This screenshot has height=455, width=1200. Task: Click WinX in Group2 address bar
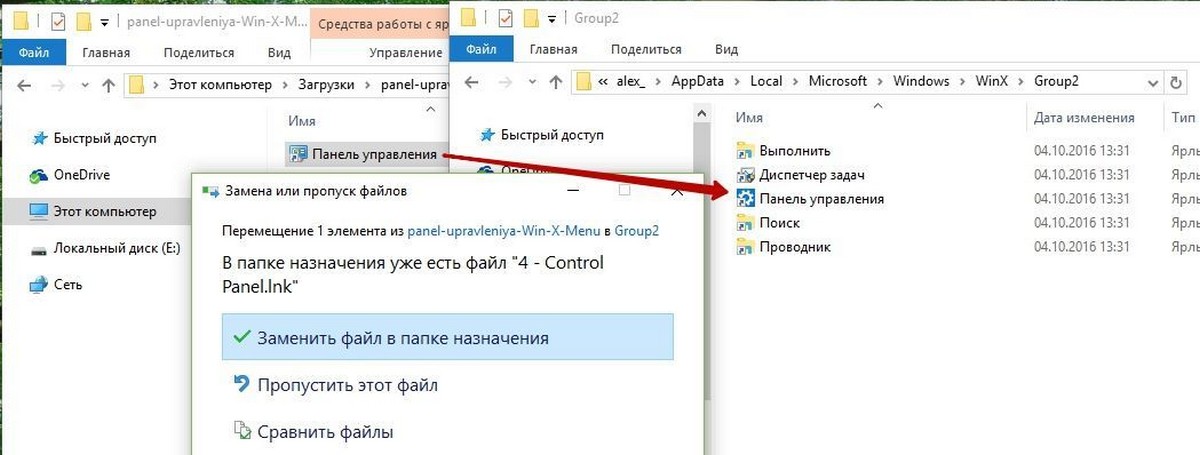click(x=994, y=81)
